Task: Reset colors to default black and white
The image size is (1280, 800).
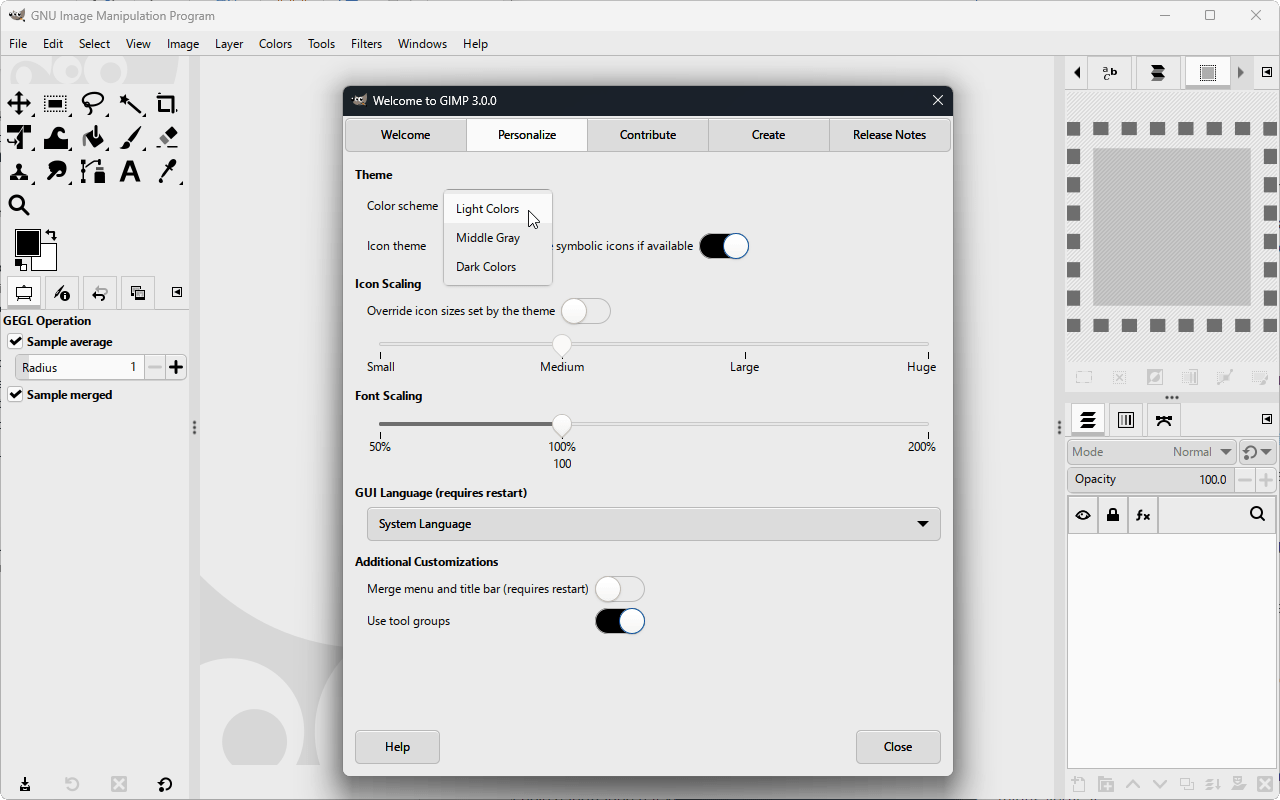Action: coord(20,265)
